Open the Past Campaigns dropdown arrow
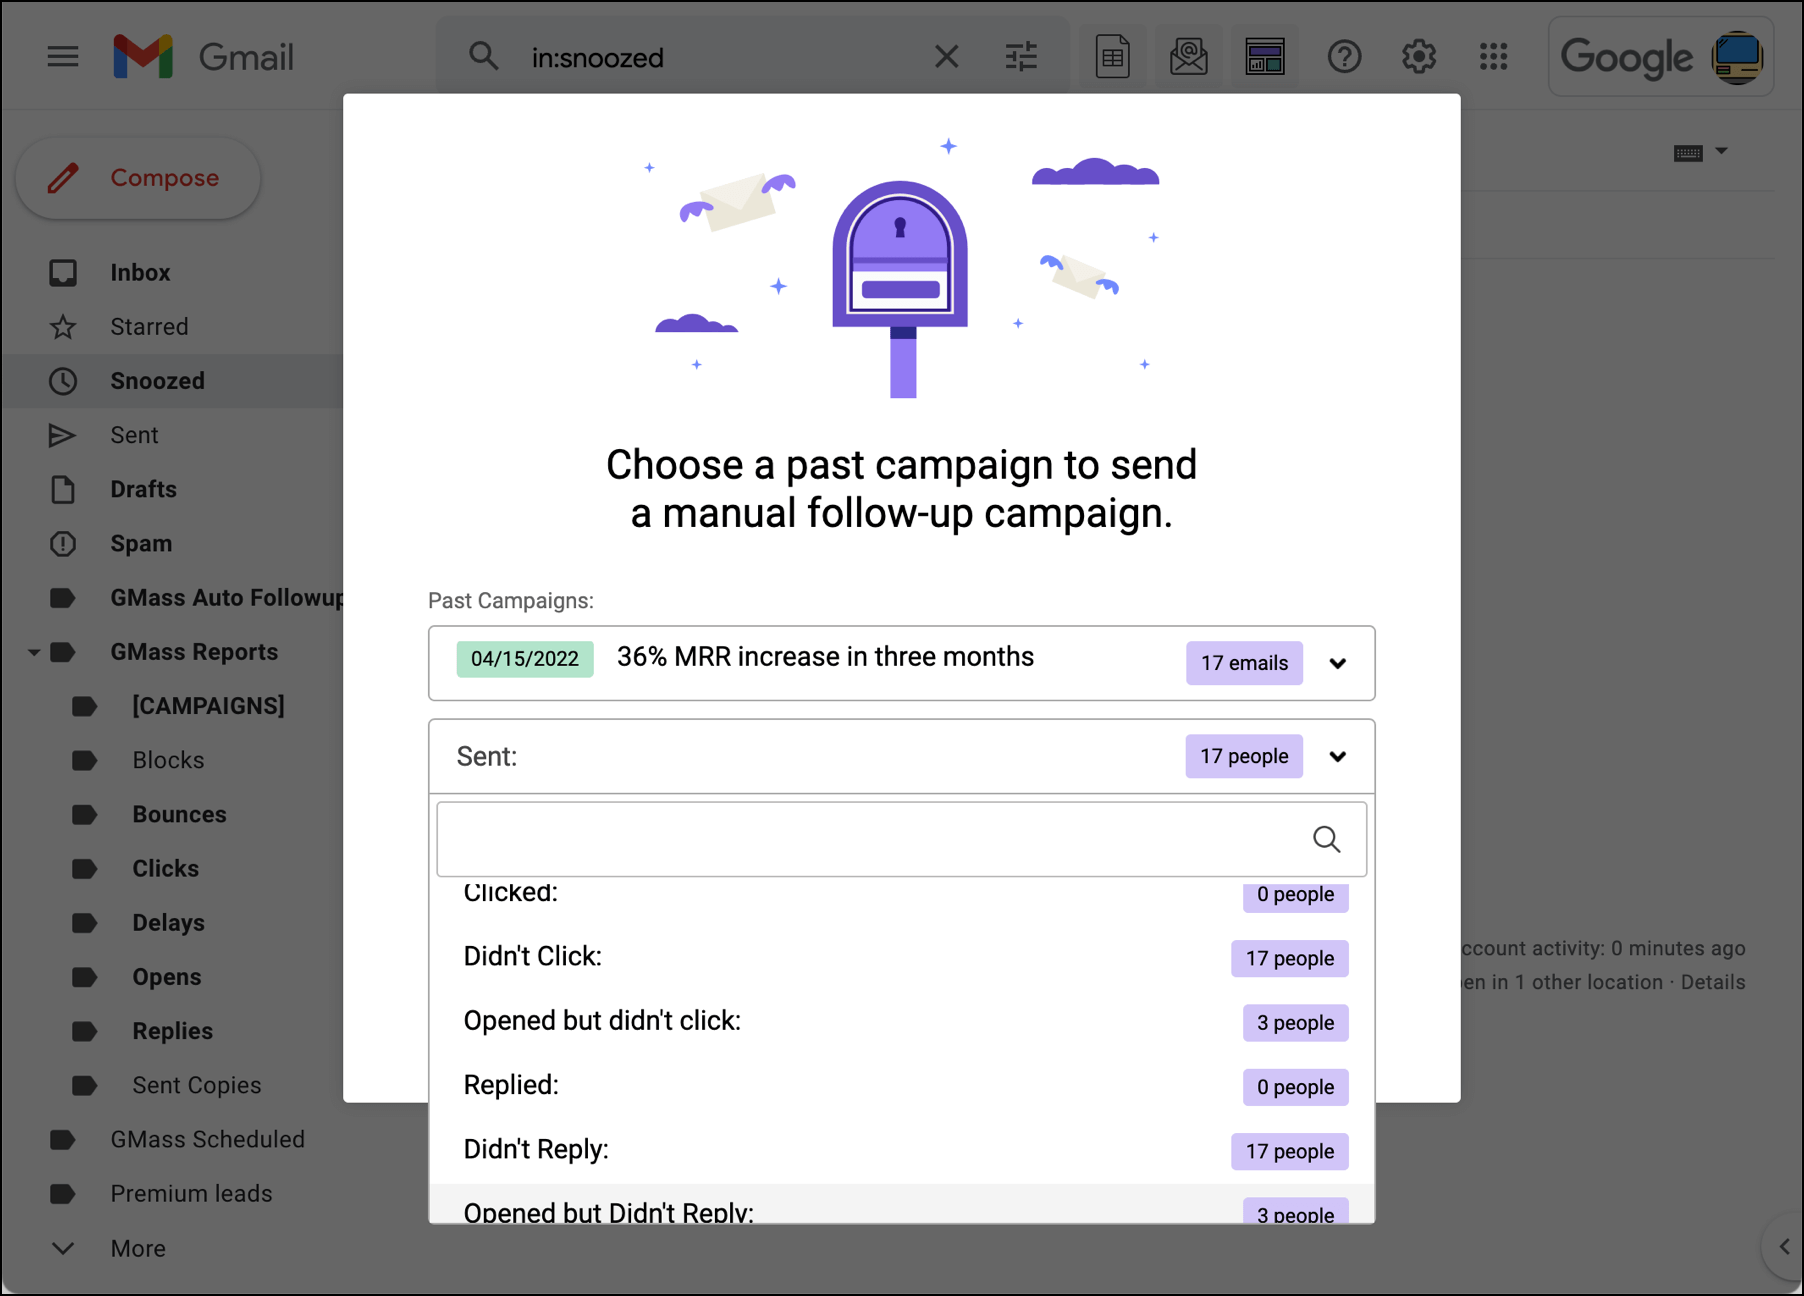1804x1296 pixels. pyautogui.click(x=1338, y=663)
